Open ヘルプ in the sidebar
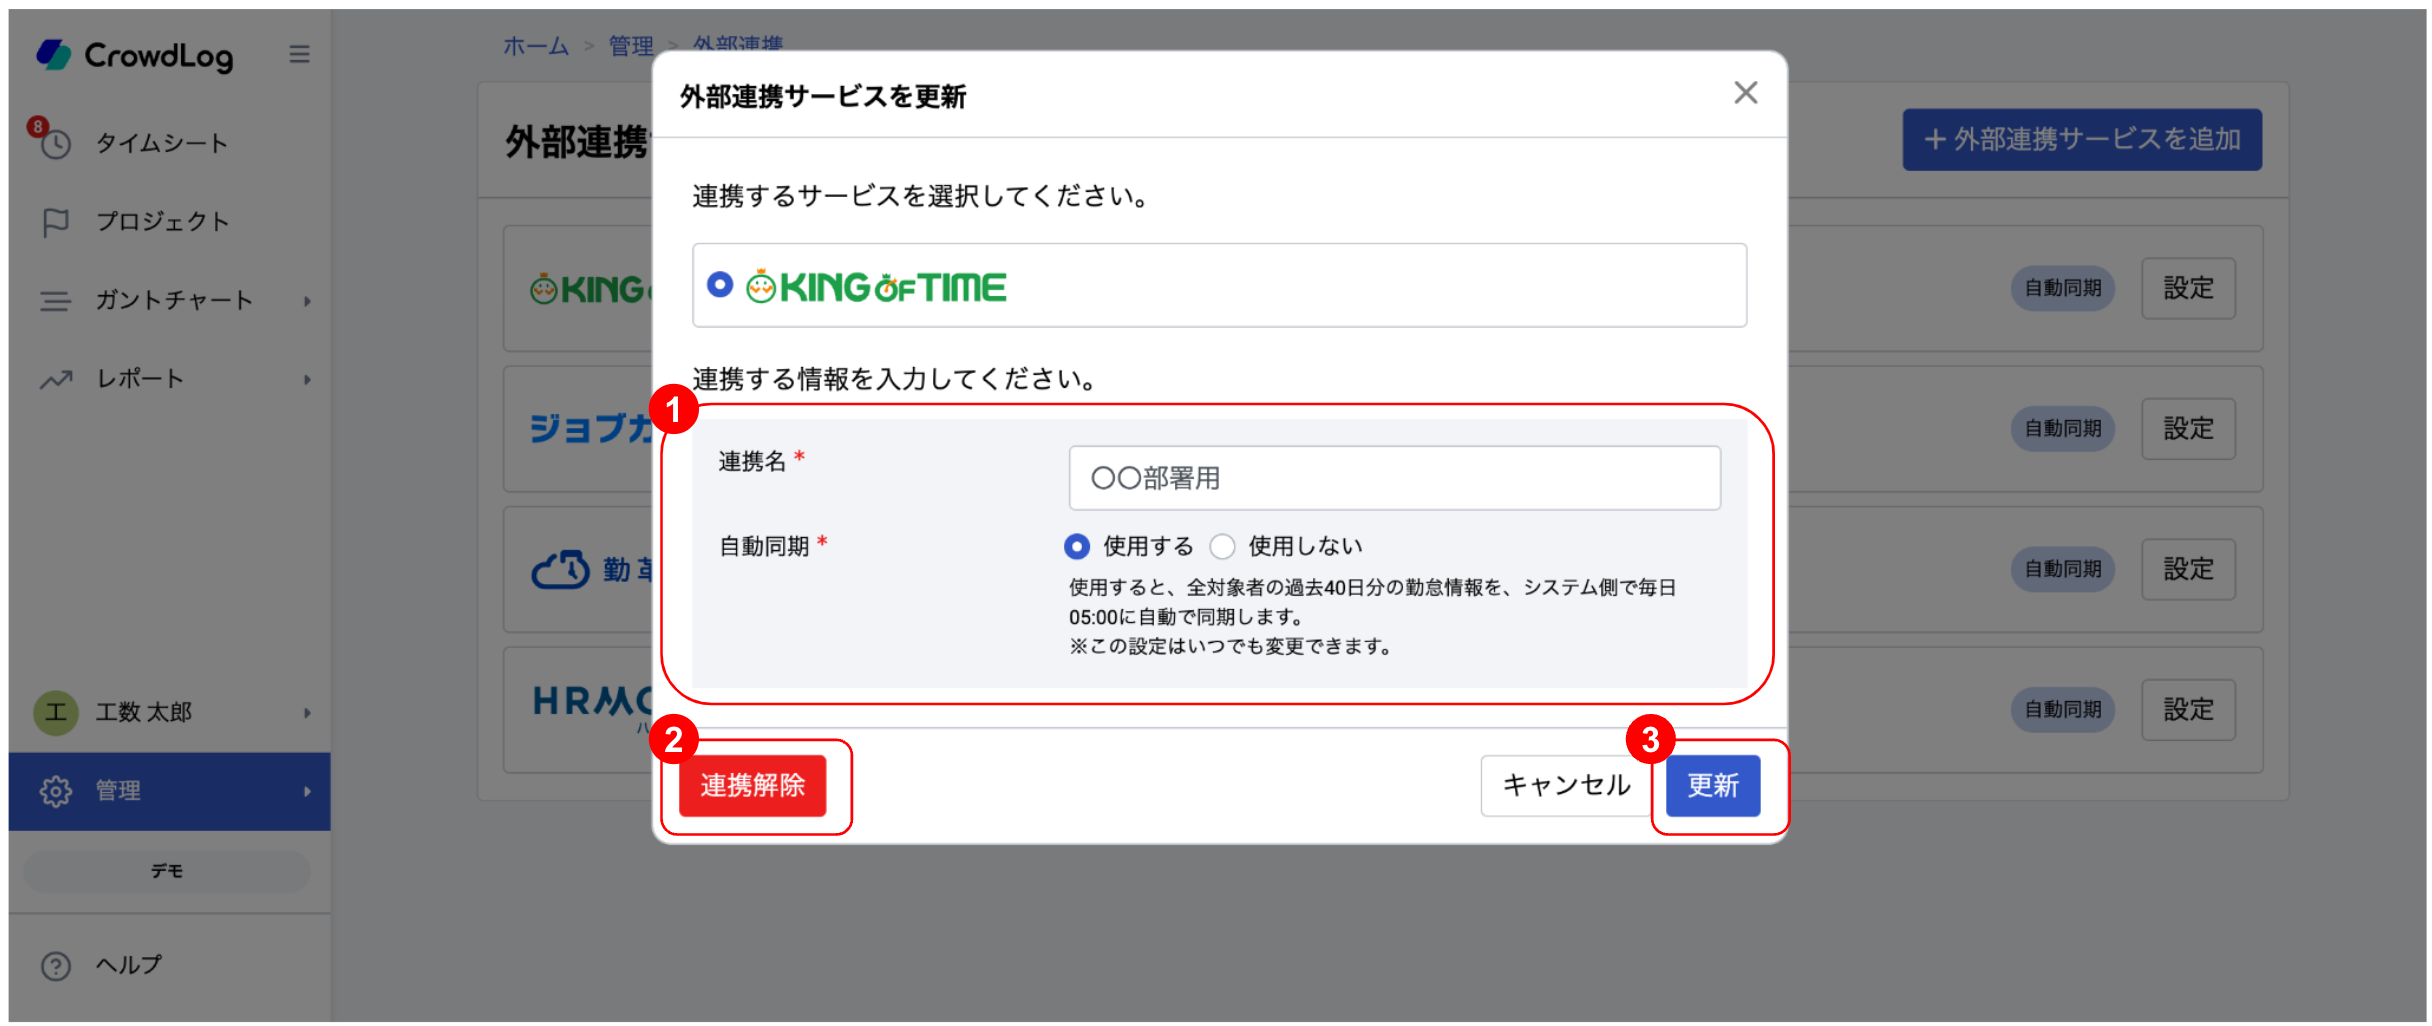The image size is (2432, 1026). [x=170, y=965]
